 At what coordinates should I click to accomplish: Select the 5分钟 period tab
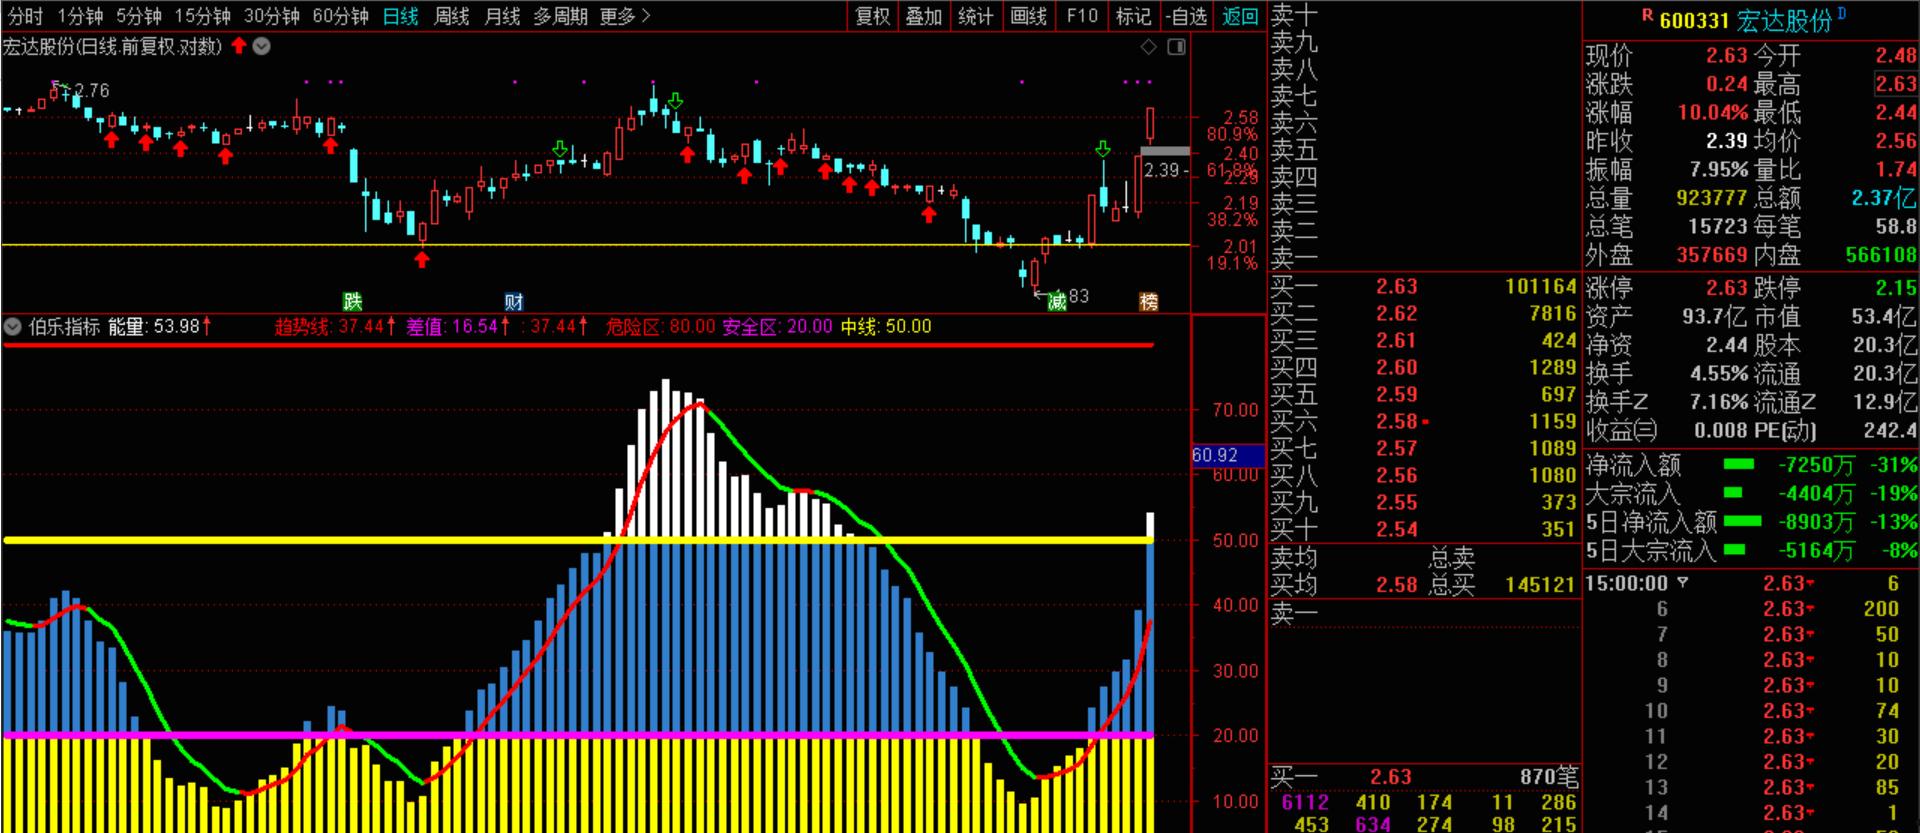pos(139,17)
